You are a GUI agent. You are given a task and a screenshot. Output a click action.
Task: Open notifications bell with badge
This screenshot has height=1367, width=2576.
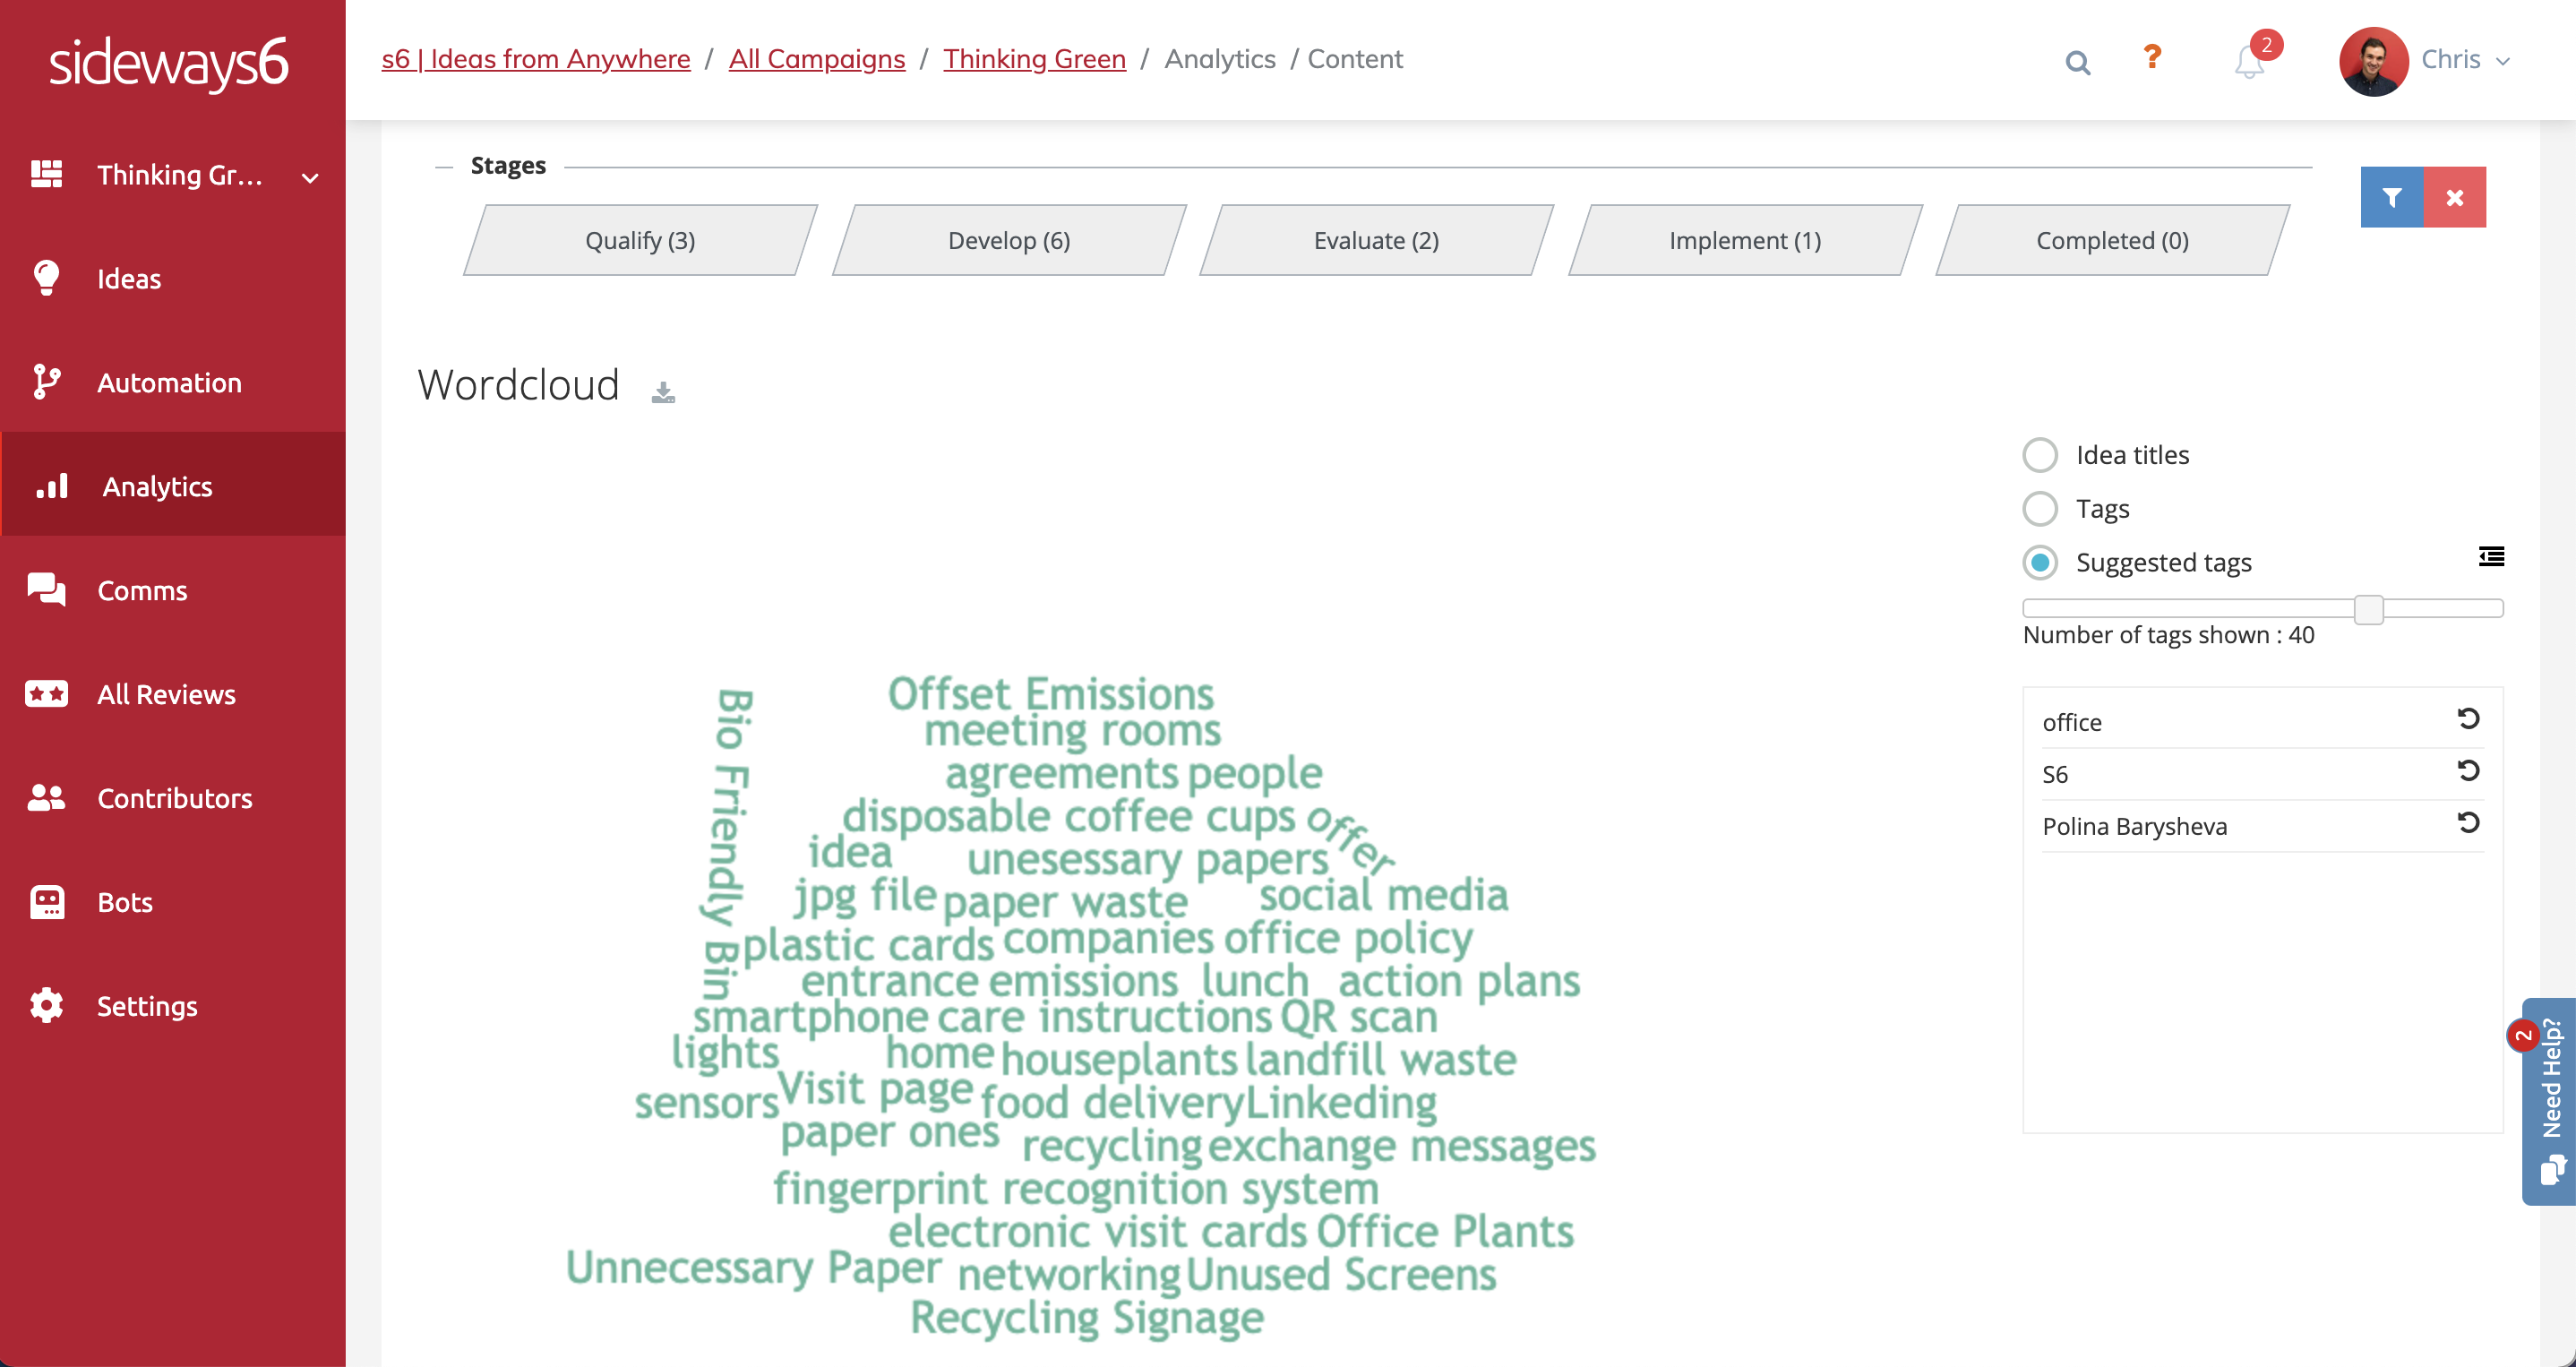(x=2249, y=62)
